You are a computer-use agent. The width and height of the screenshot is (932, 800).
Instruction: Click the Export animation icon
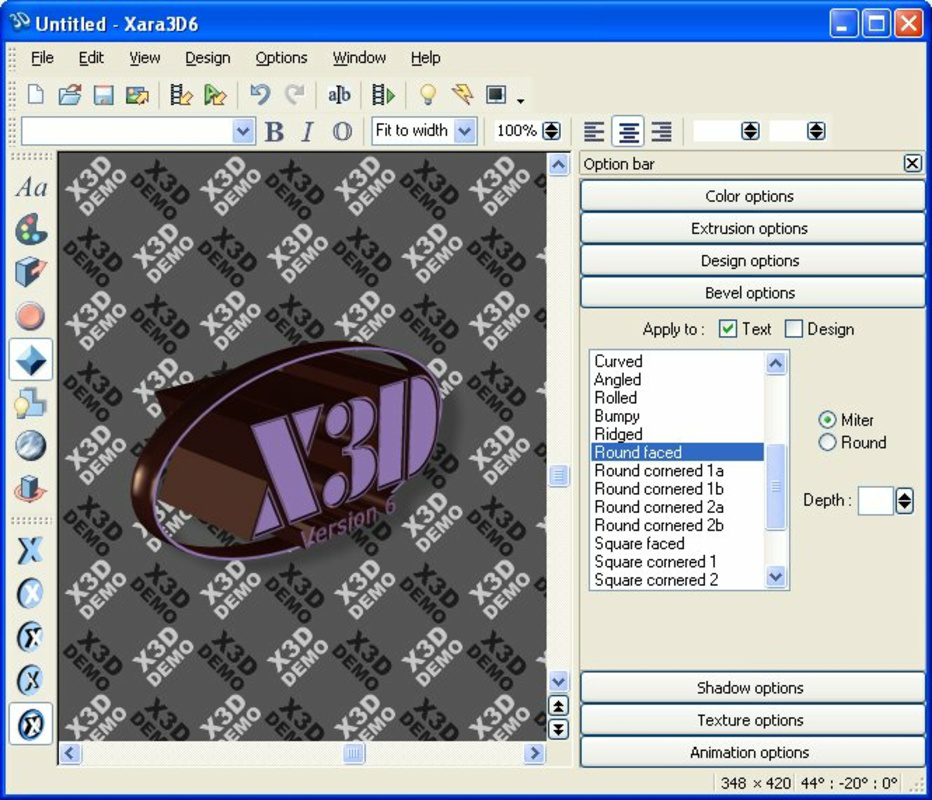coord(181,95)
